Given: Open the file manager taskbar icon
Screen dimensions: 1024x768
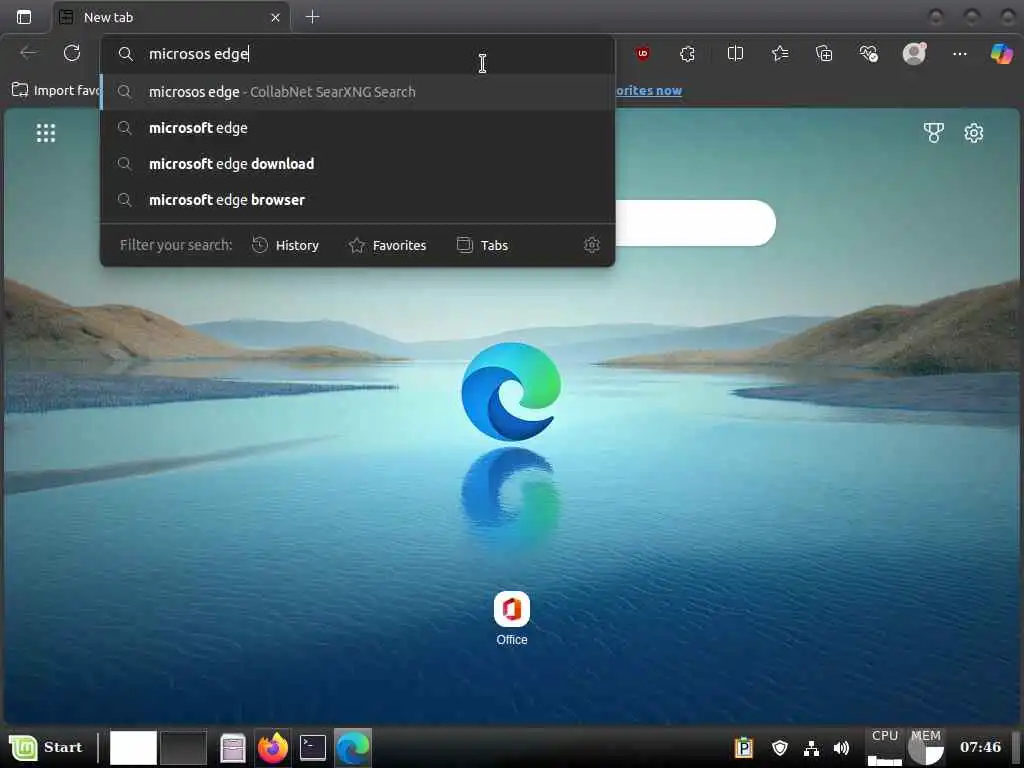Looking at the screenshot, I should [232, 748].
